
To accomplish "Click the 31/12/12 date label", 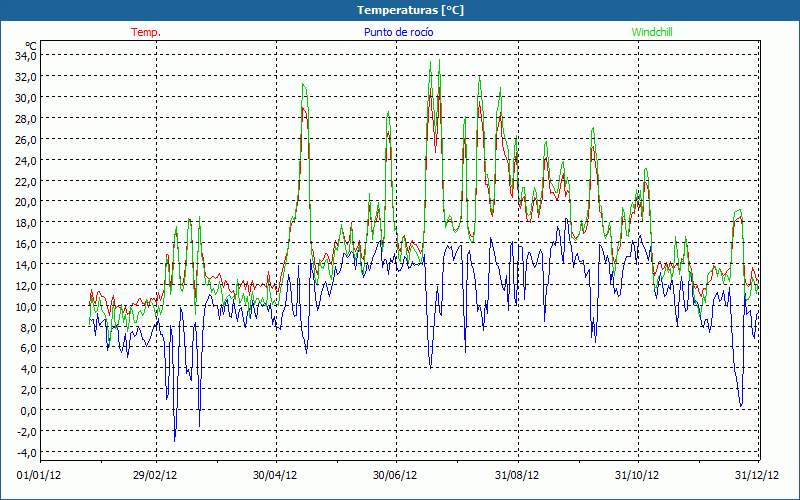I will tap(757, 475).
